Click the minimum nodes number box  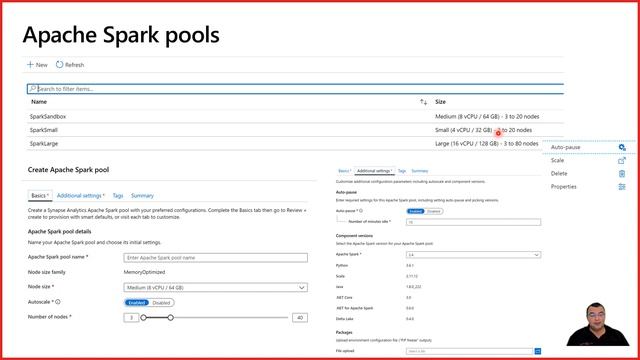131,318
